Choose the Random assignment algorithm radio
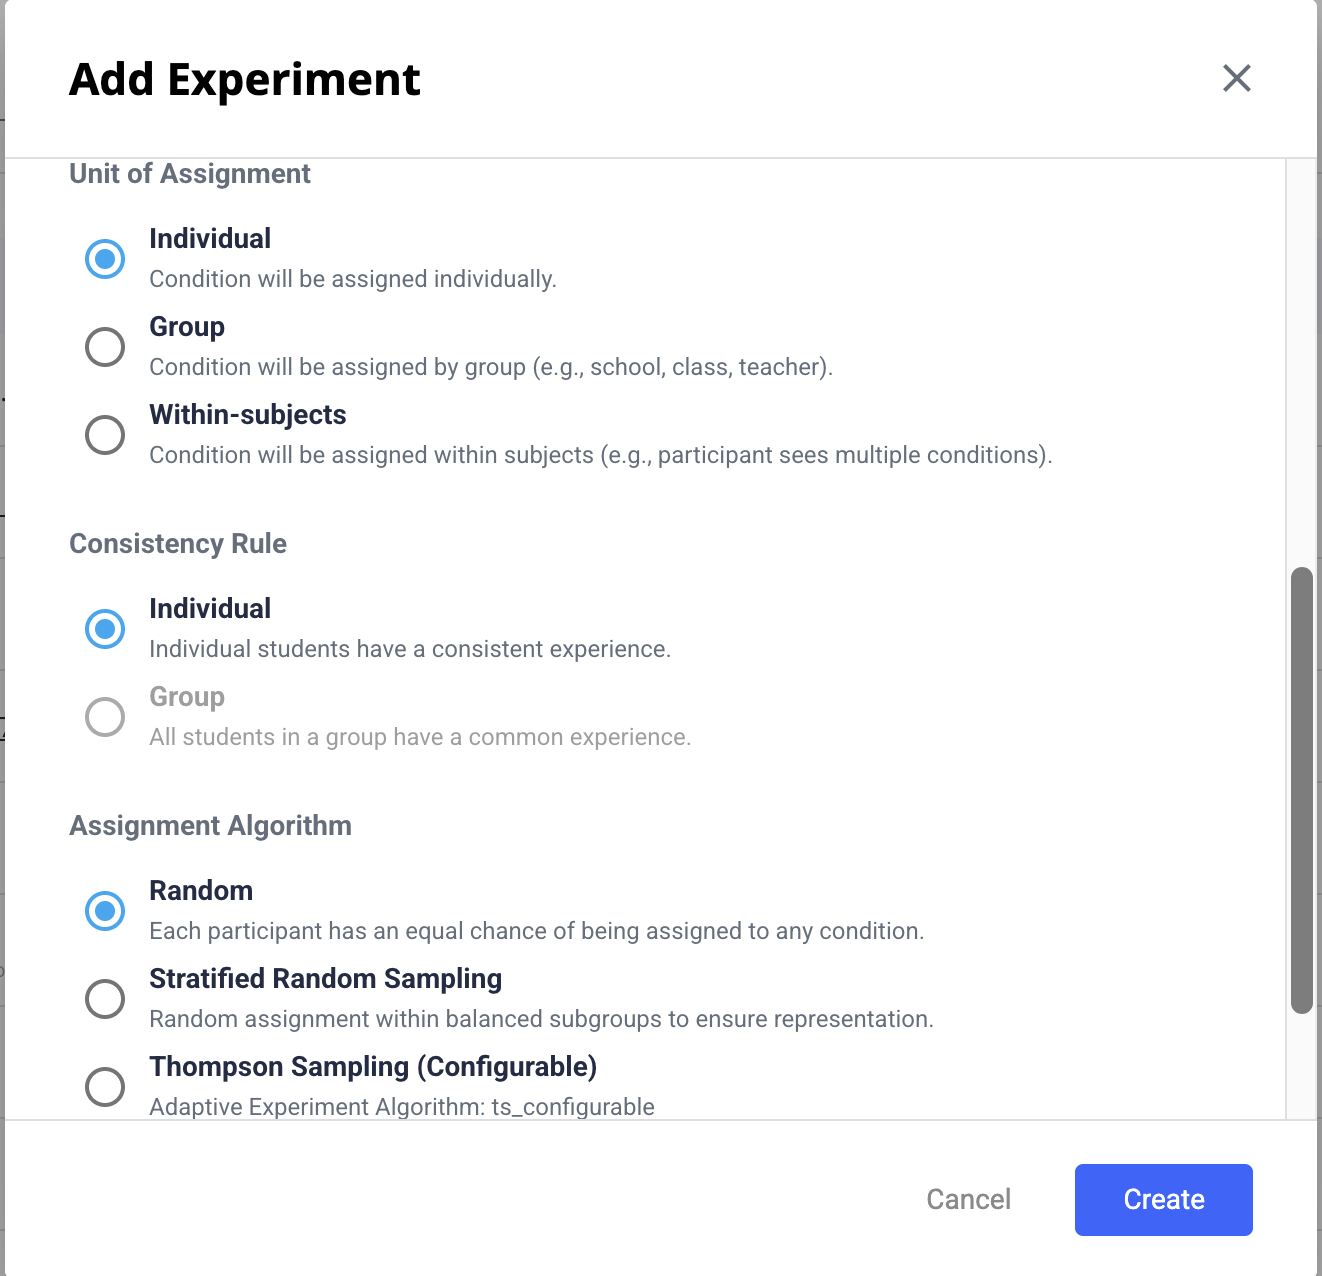The image size is (1322, 1276). [105, 911]
